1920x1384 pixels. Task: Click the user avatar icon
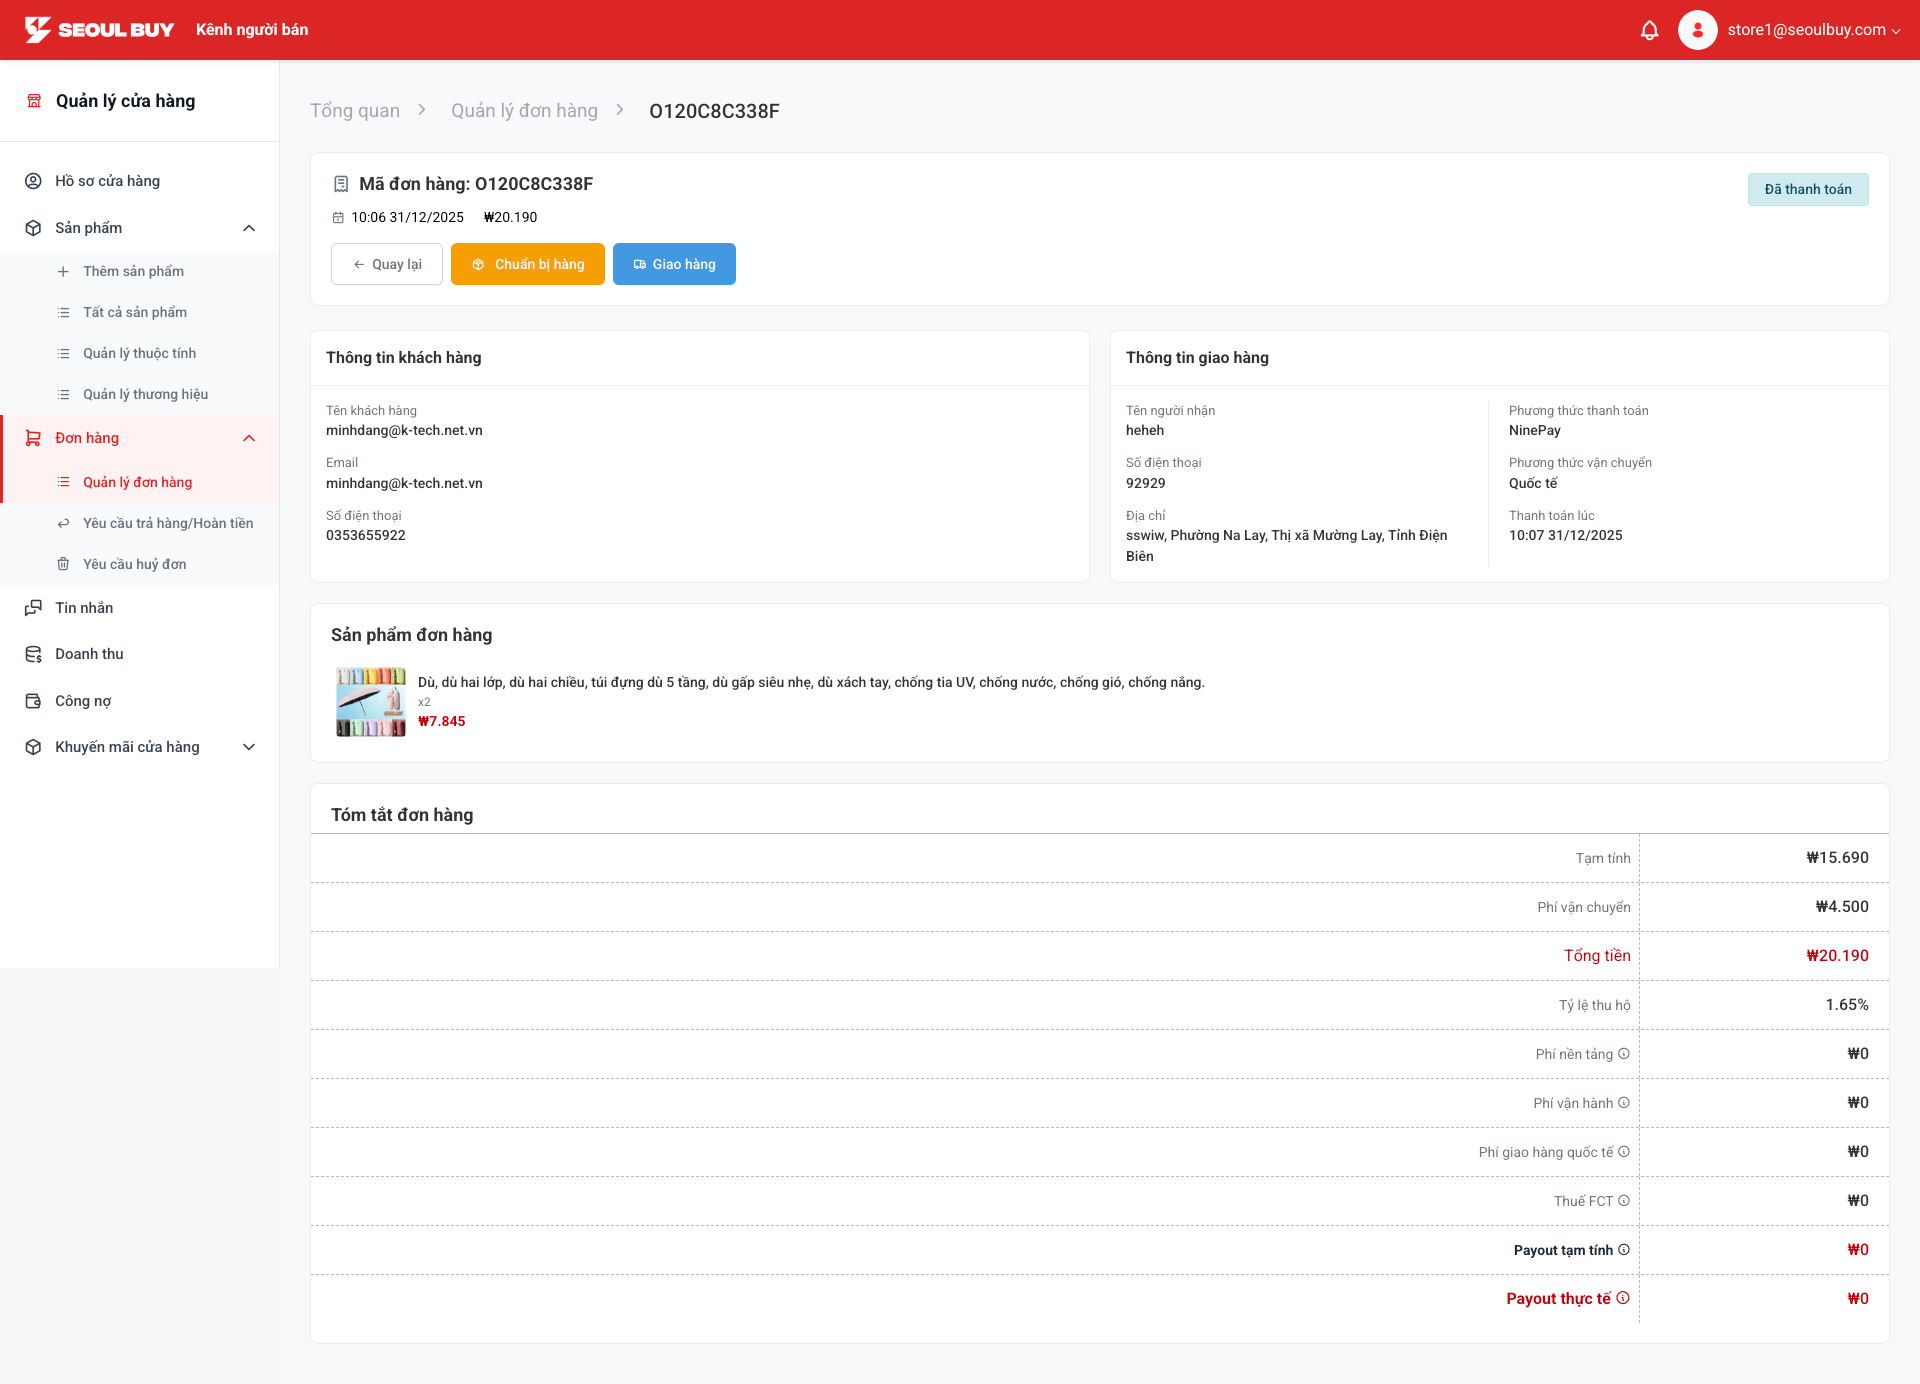coord(1697,30)
